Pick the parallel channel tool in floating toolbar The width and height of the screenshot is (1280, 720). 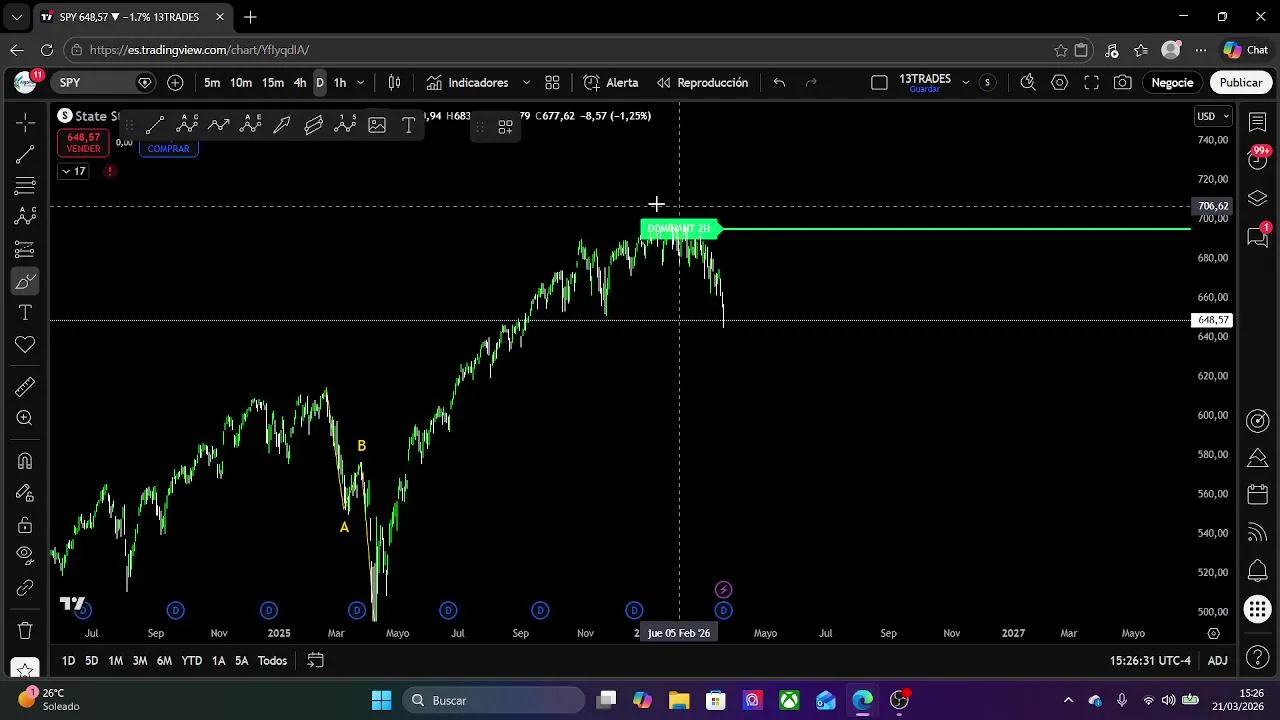pos(314,125)
